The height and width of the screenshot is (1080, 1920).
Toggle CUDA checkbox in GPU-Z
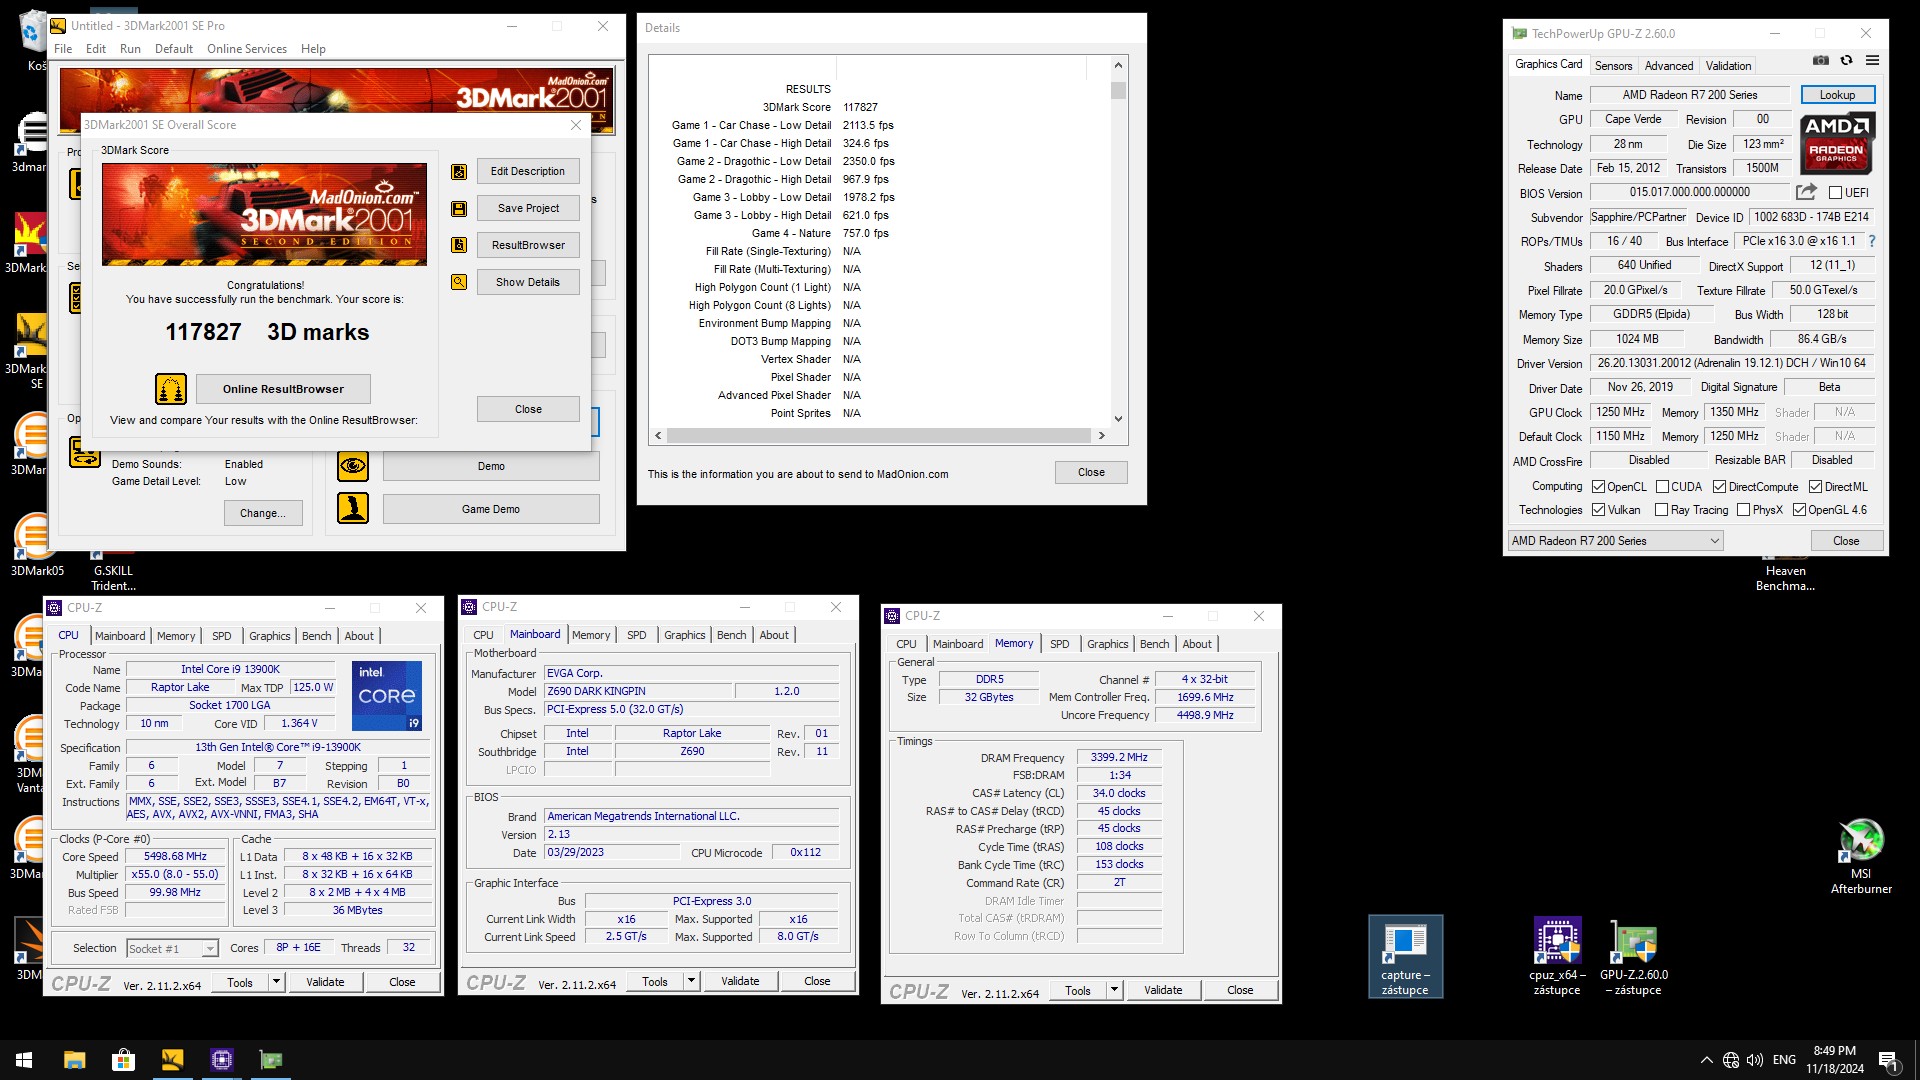[x=1662, y=487]
